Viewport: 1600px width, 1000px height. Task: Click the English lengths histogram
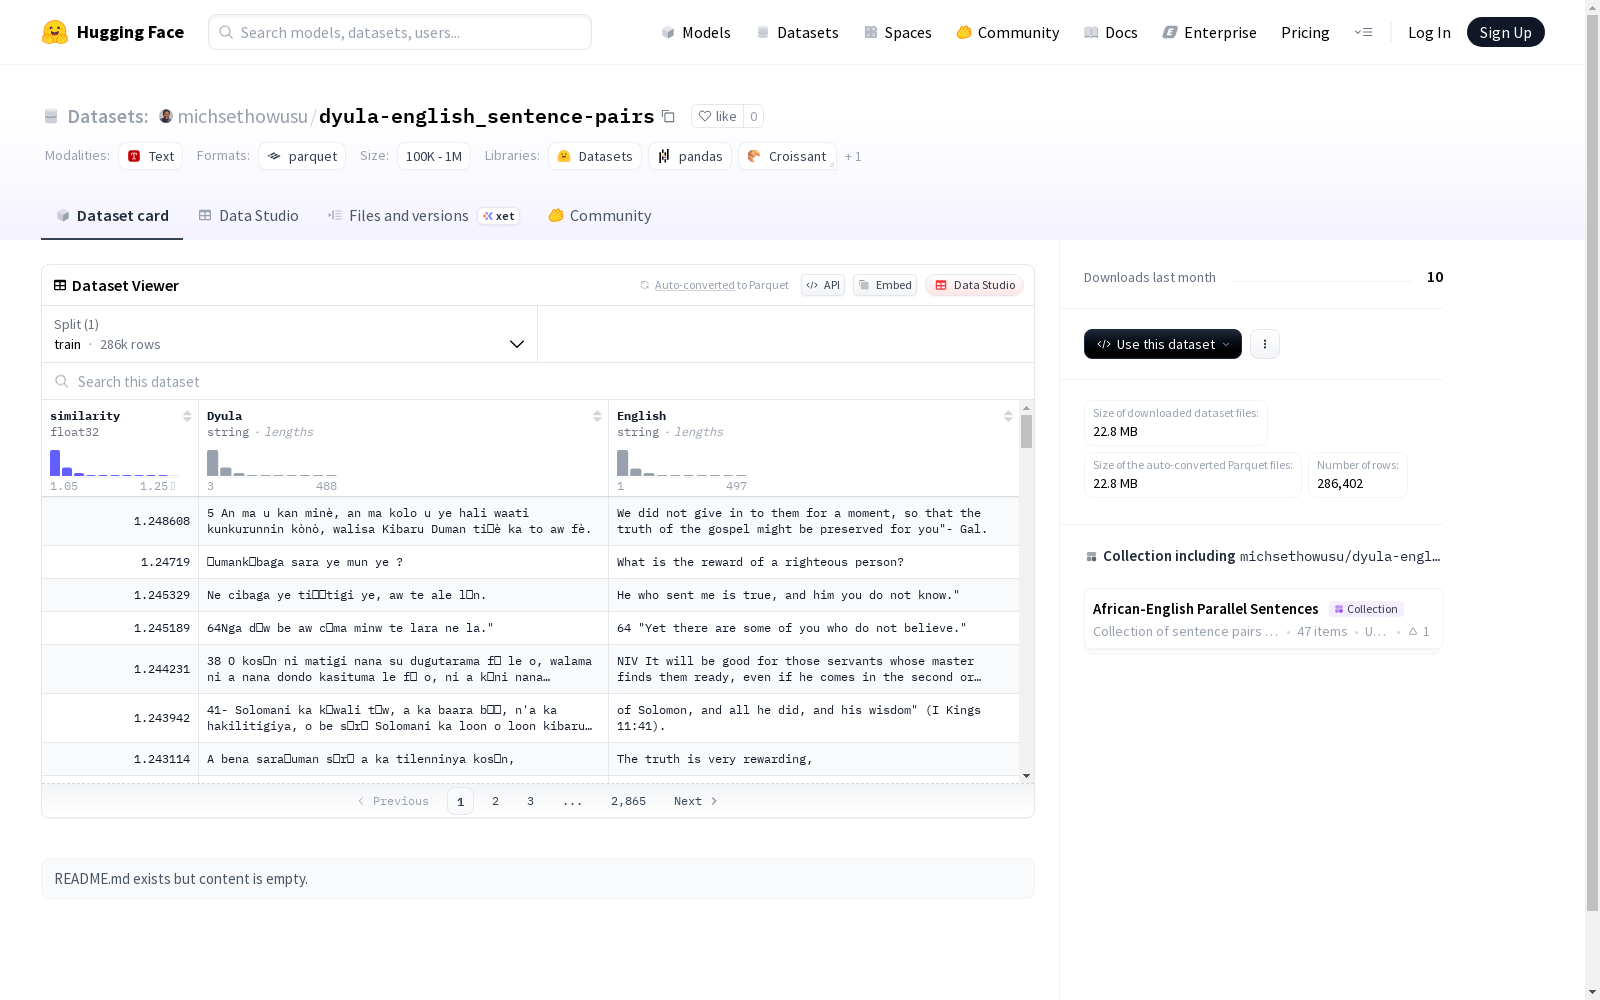(681, 463)
